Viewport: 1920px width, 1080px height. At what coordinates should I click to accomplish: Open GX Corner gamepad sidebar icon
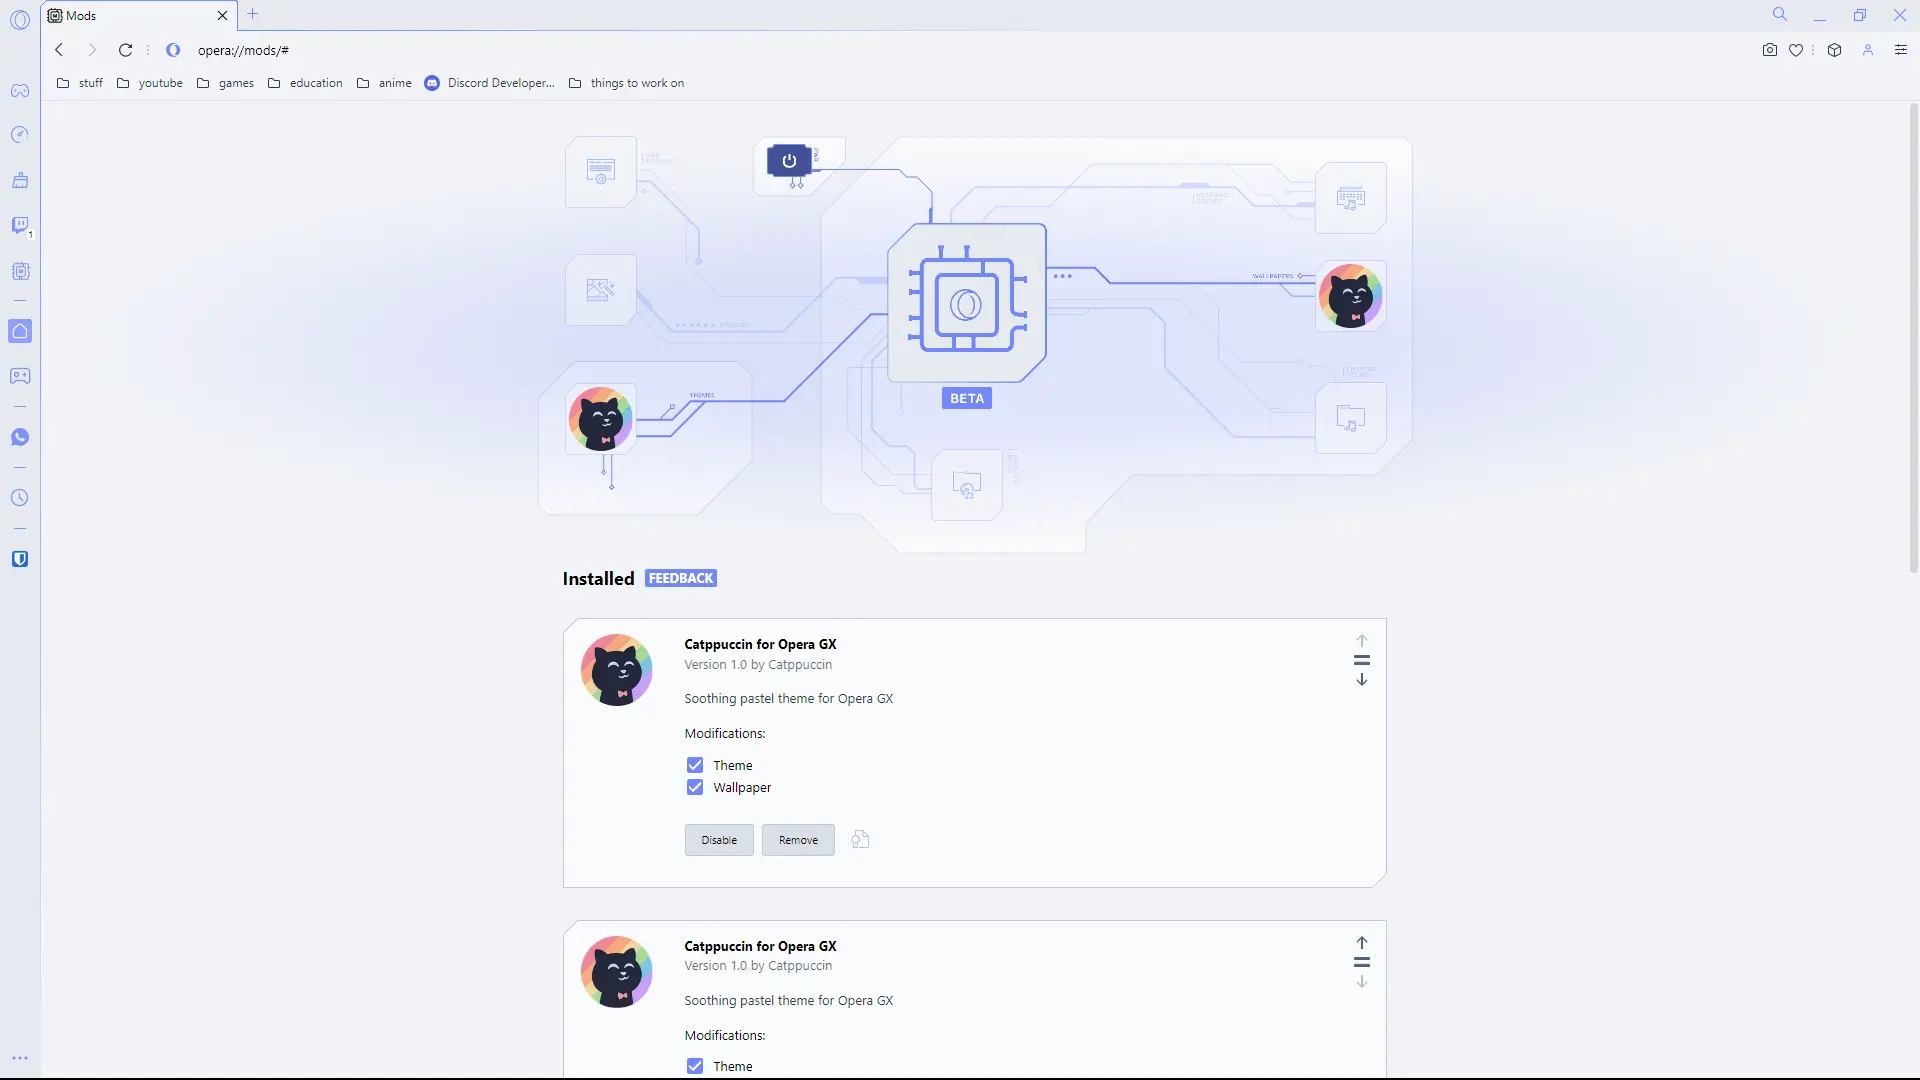[20, 91]
